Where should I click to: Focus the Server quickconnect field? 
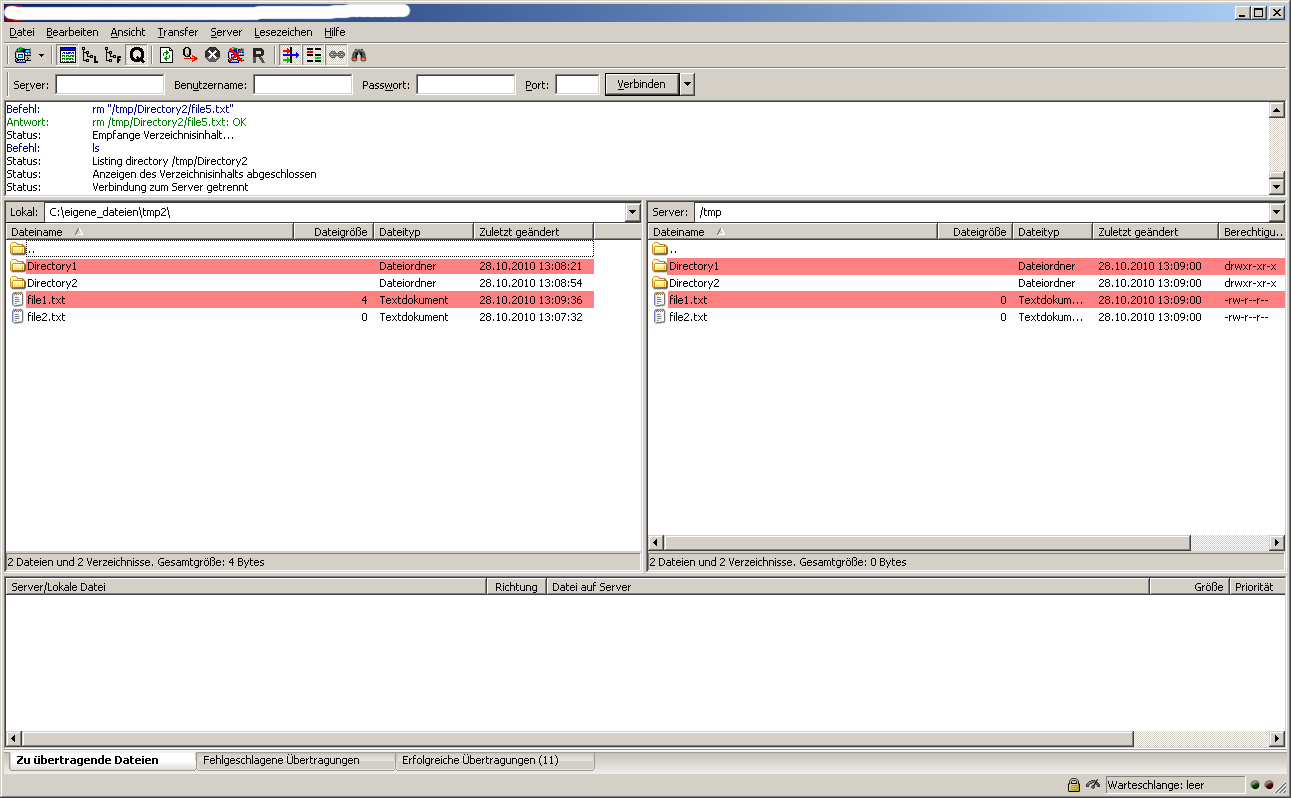(110, 85)
